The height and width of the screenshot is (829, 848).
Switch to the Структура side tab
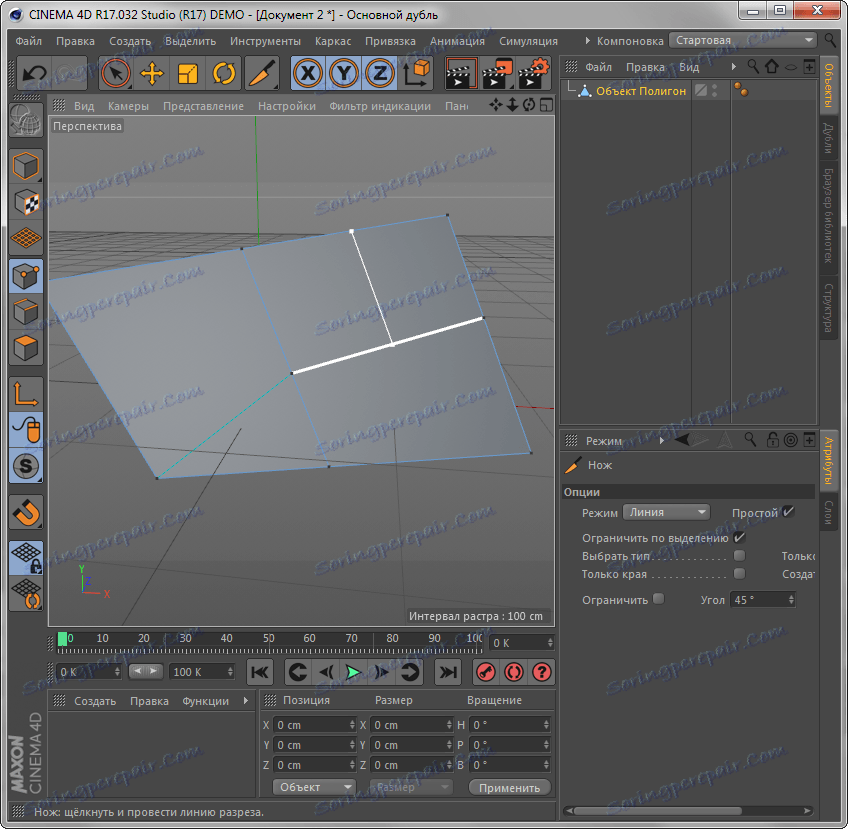(828, 308)
